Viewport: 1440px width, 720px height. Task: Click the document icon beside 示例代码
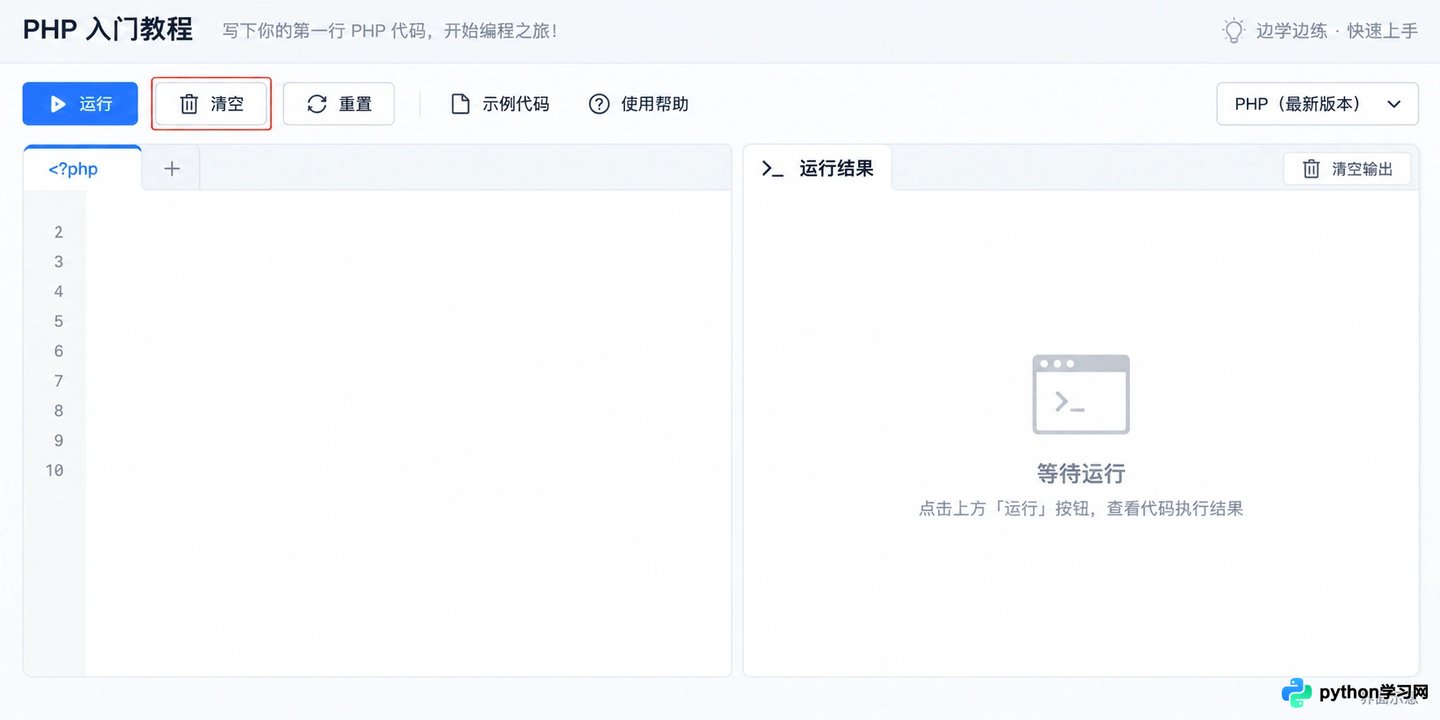click(x=460, y=104)
